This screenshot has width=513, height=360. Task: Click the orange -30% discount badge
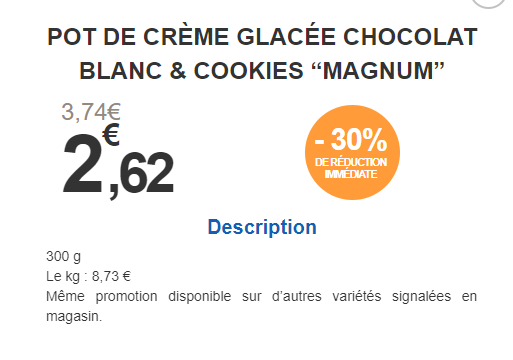coord(352,152)
